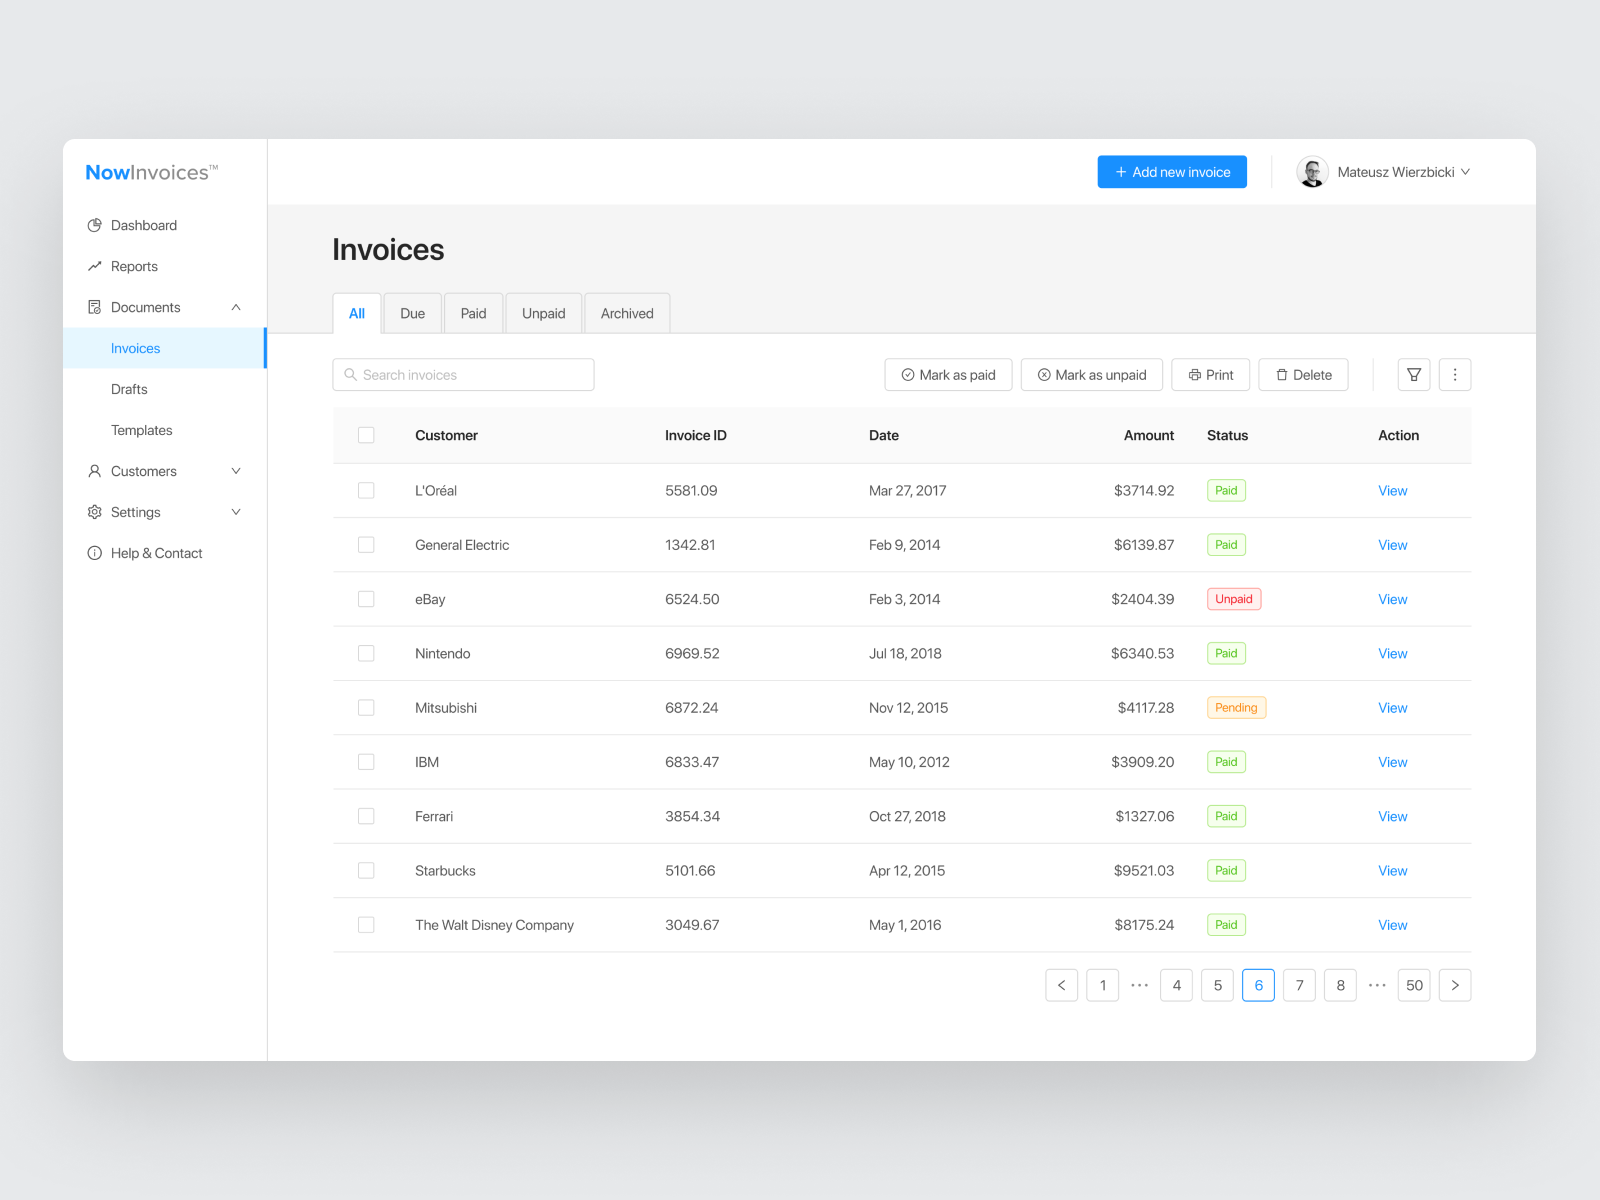Switch to the Archived tab
Image resolution: width=1600 pixels, height=1200 pixels.
[627, 312]
